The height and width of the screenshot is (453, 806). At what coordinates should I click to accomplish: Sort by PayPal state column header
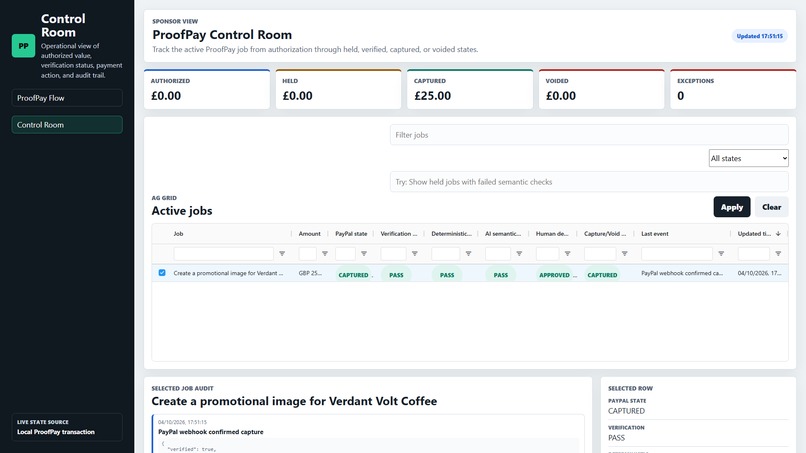(351, 233)
